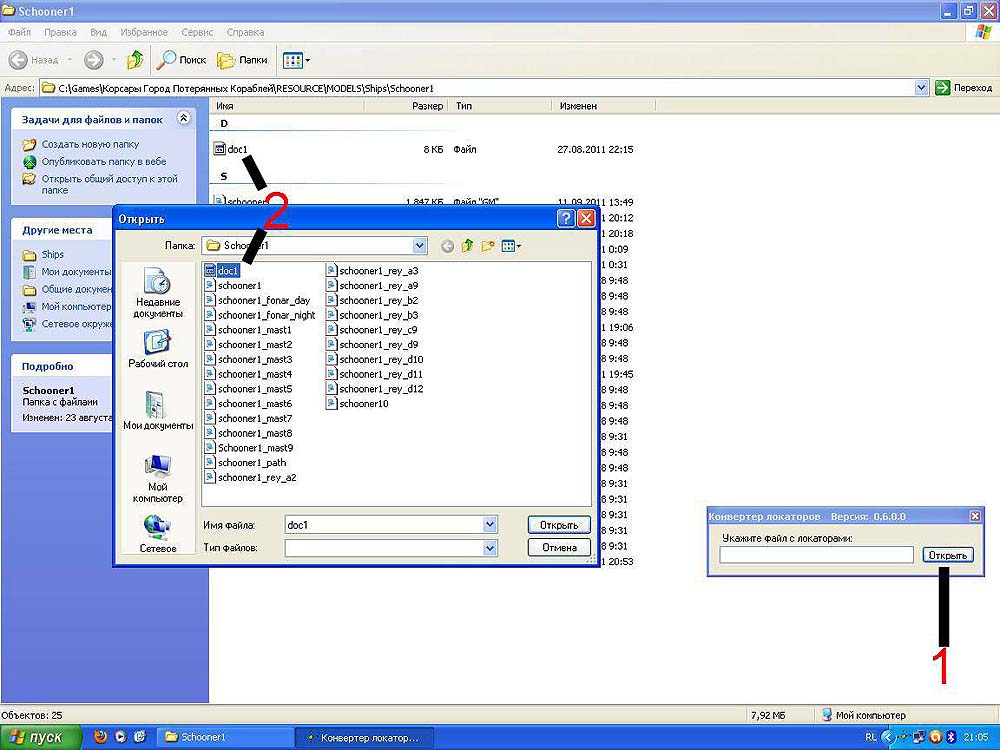Open the Сервис menu
This screenshot has height=750, width=1000.
coord(197,32)
